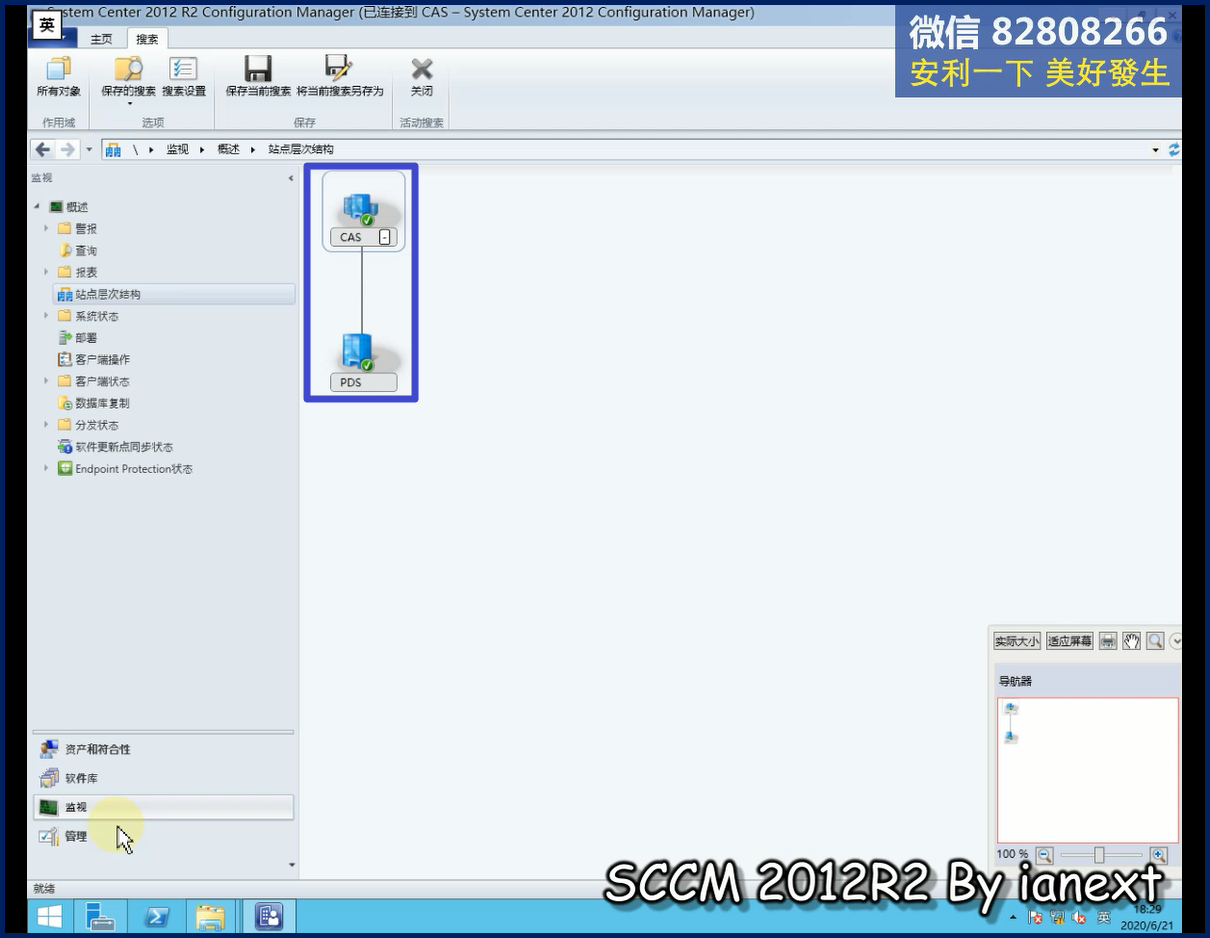Open the 管理 workspace
This screenshot has height=938, width=1210.
(x=163, y=836)
